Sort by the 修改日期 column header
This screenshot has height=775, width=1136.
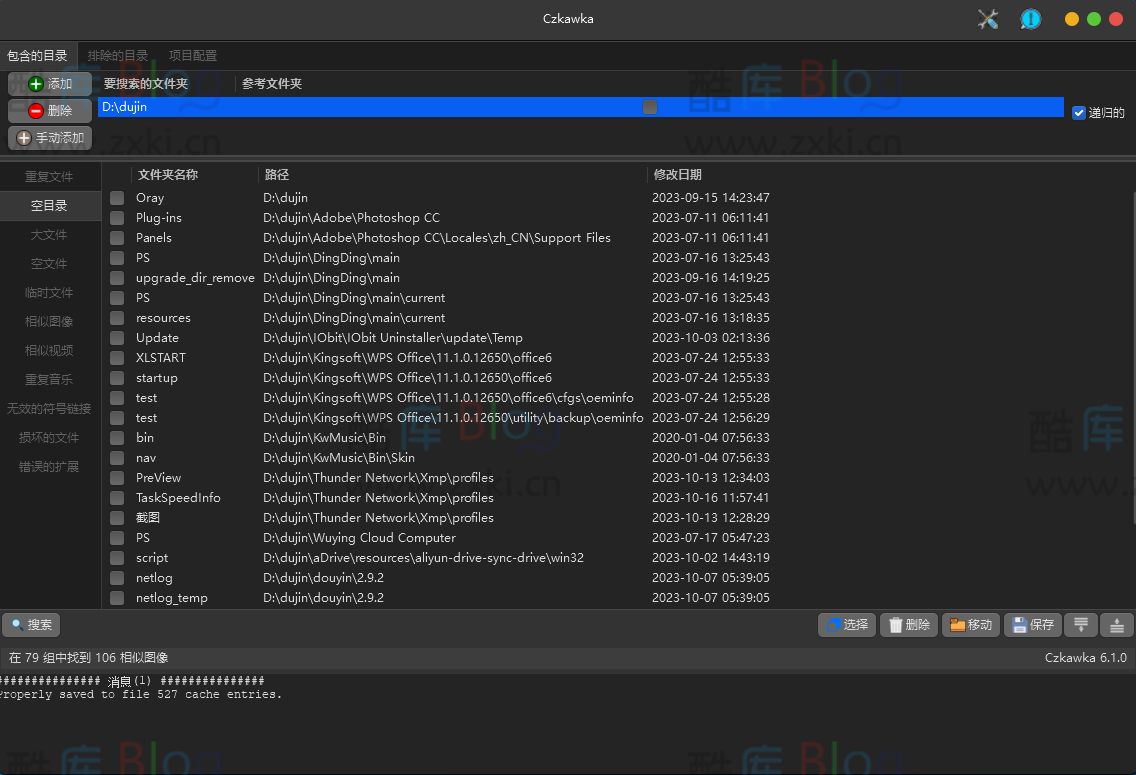pyautogui.click(x=678, y=175)
